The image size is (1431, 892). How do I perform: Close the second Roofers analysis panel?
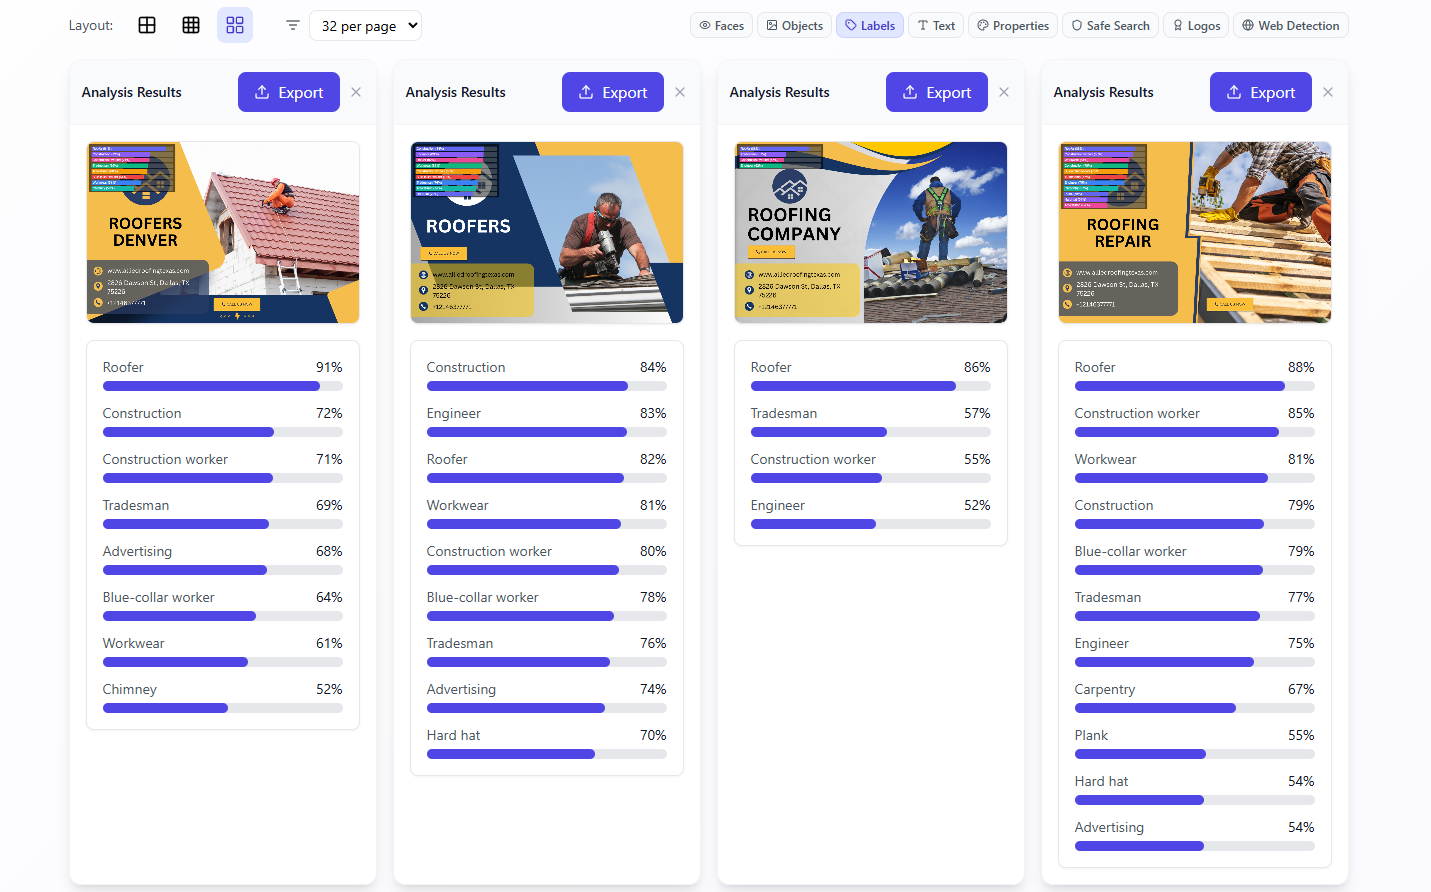click(680, 92)
